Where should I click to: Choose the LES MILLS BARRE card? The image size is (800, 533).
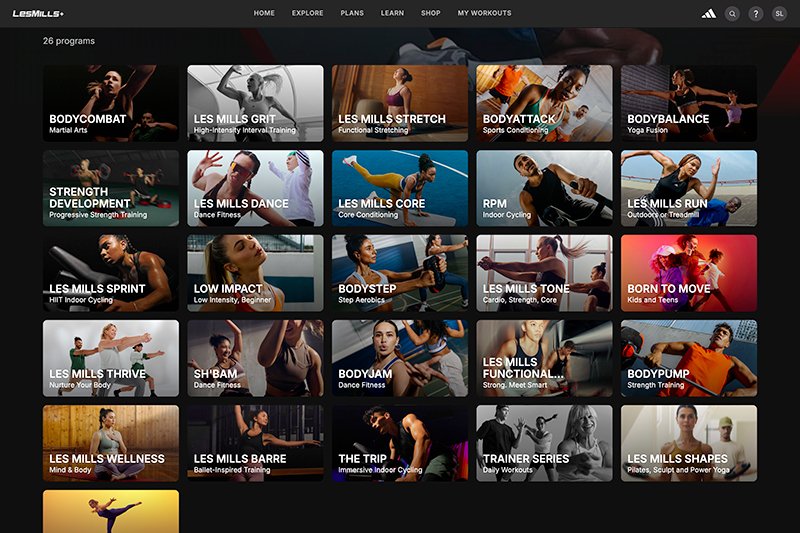pyautogui.click(x=255, y=443)
